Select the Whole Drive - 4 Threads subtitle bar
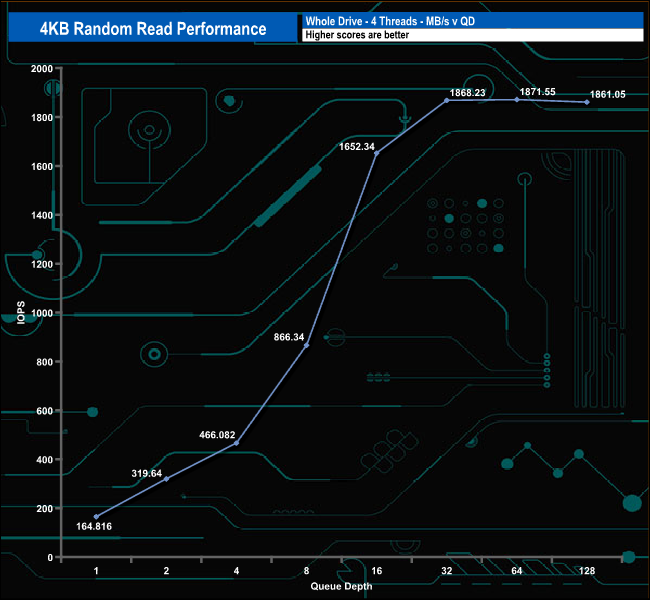The height and width of the screenshot is (600, 650). coord(470,20)
